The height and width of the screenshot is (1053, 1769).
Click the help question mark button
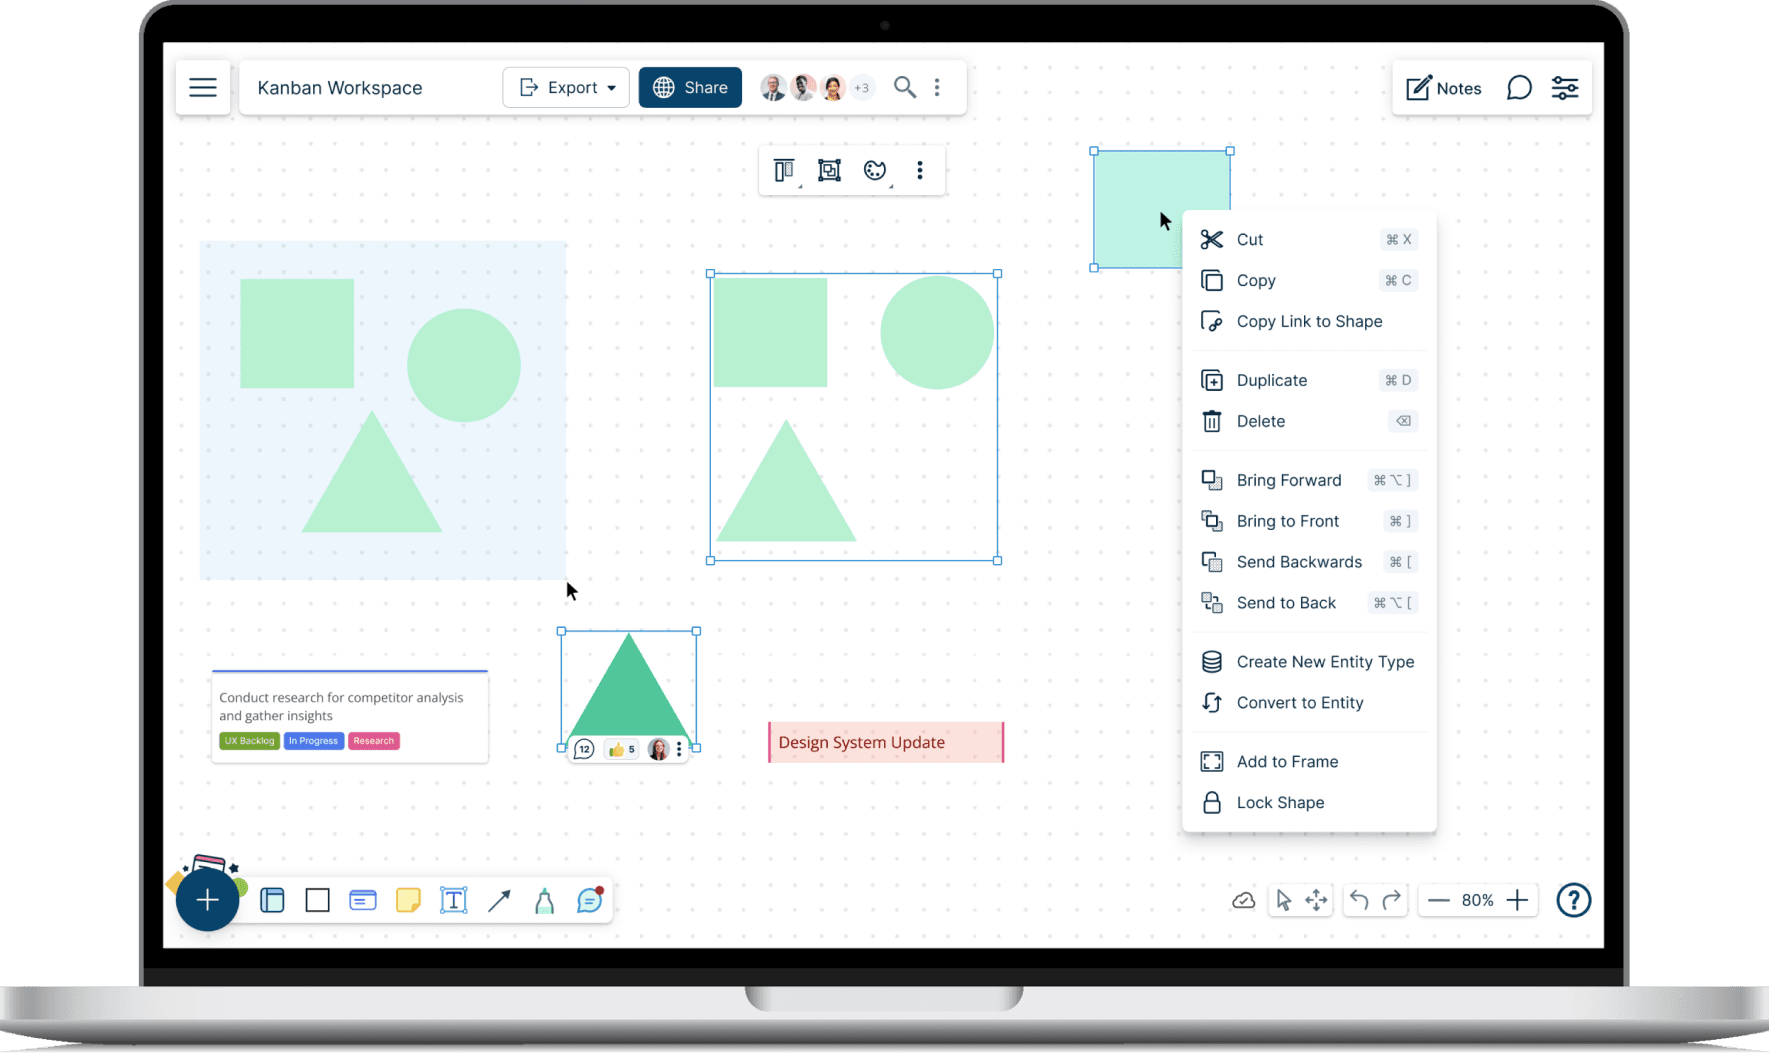click(1573, 900)
